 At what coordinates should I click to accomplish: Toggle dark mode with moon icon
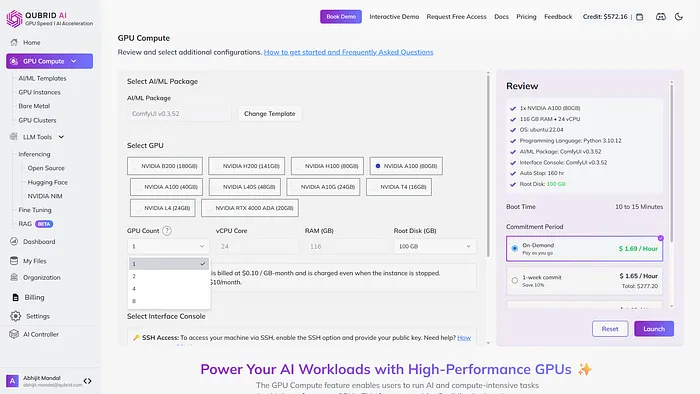pos(679,17)
